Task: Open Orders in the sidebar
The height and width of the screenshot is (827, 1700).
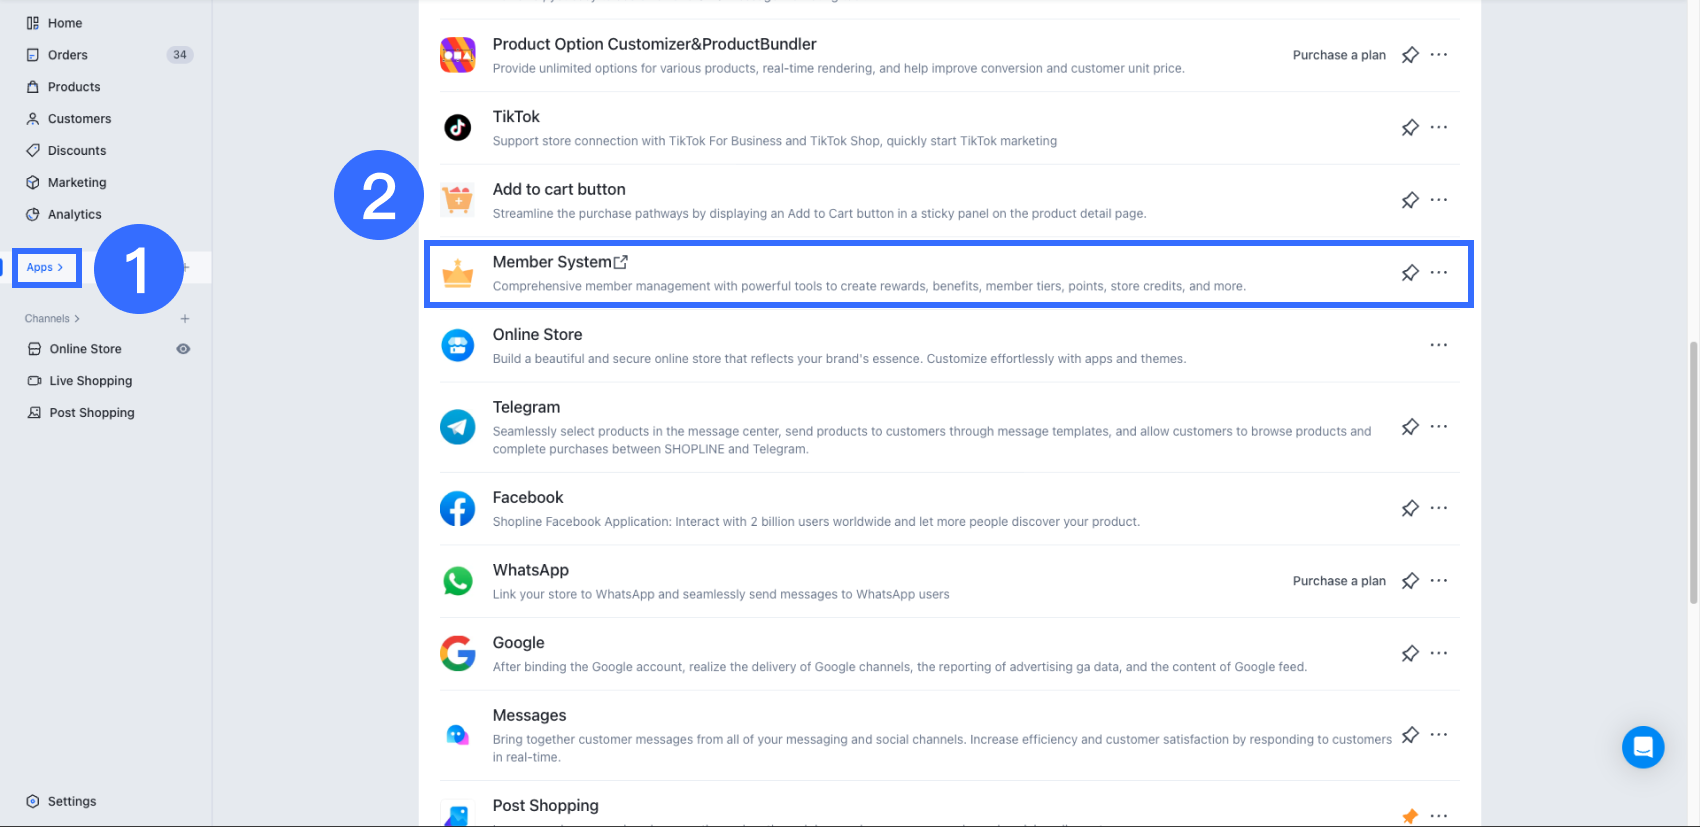Action: (68, 55)
